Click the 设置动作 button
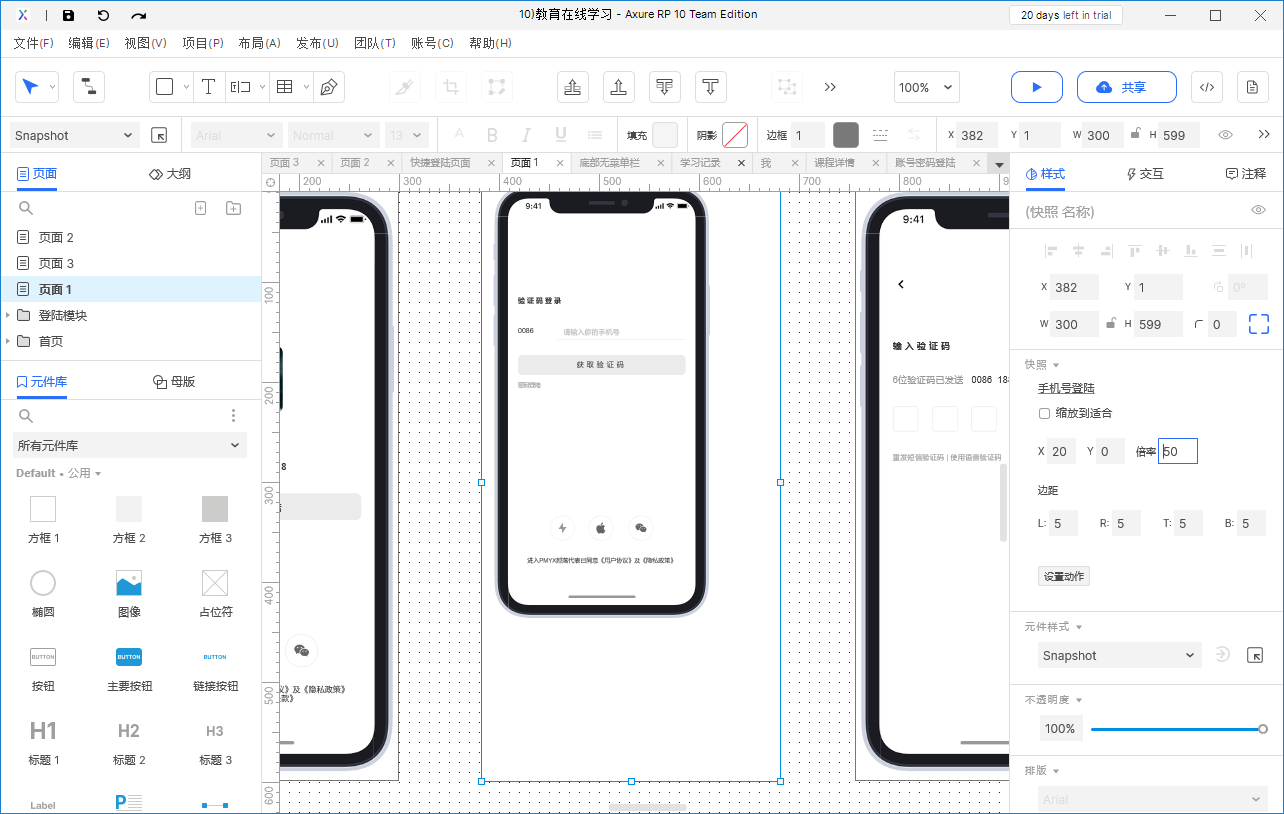 point(1064,576)
